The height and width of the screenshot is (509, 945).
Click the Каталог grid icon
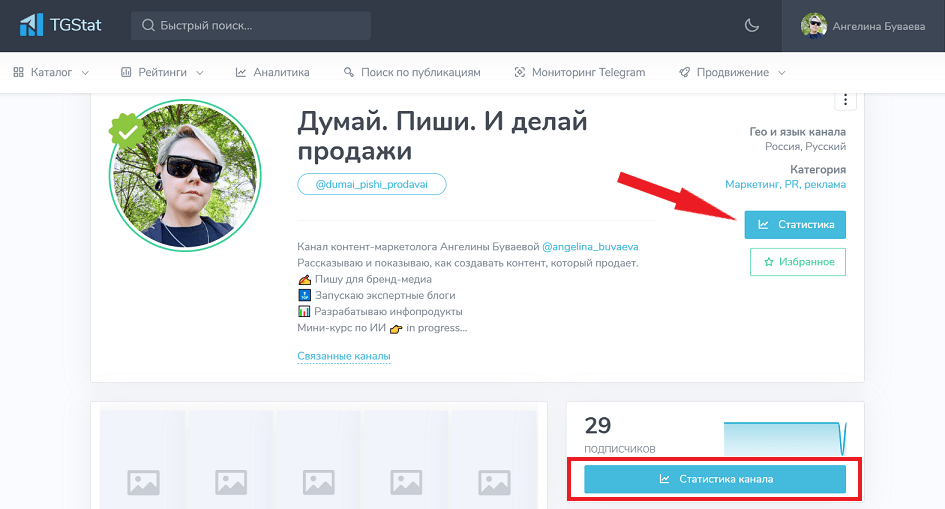19,72
